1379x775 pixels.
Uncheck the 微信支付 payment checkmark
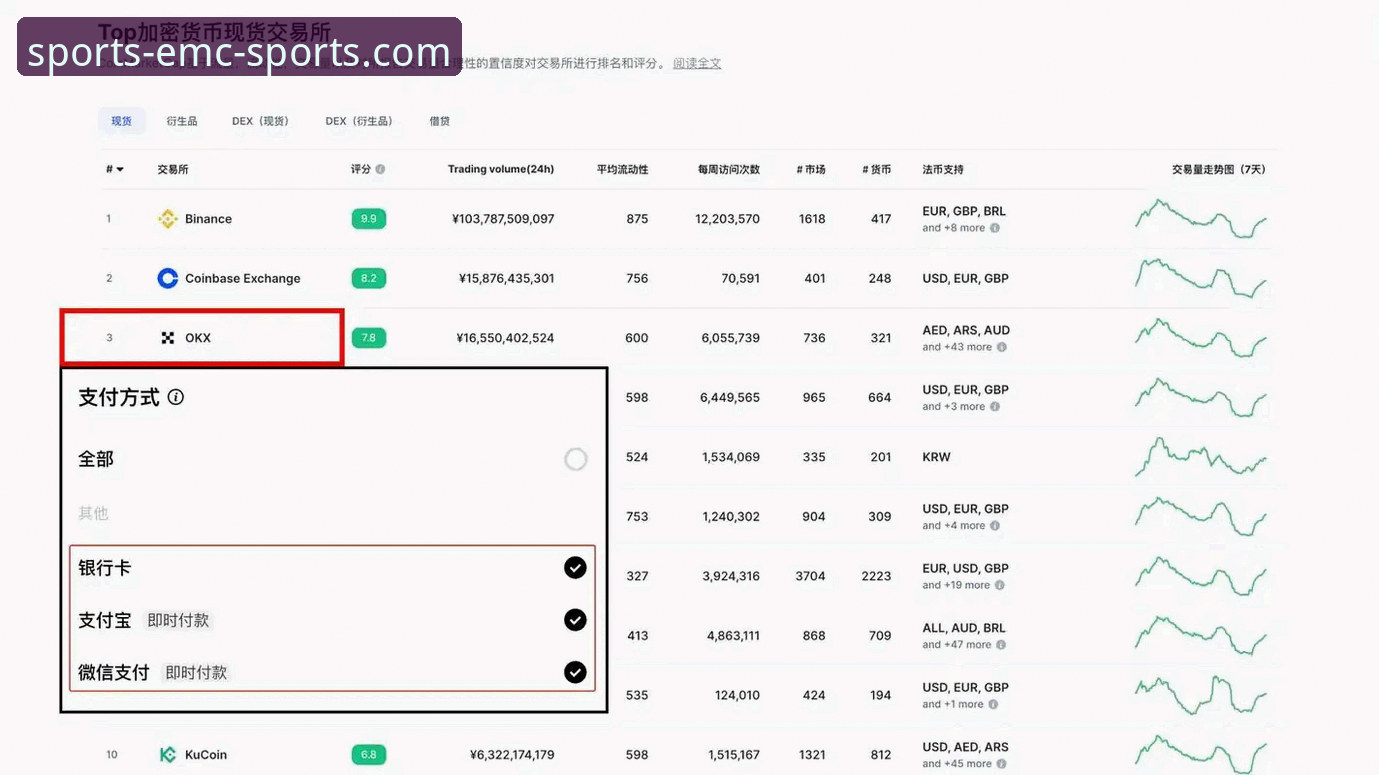pos(575,672)
